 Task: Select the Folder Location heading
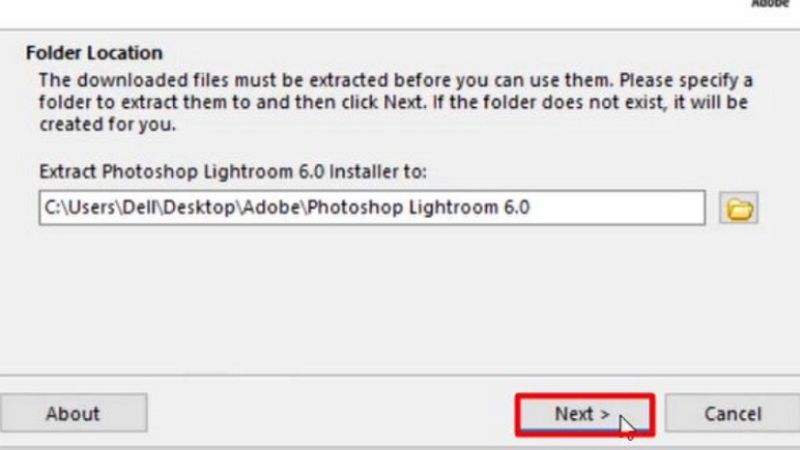pos(94,53)
